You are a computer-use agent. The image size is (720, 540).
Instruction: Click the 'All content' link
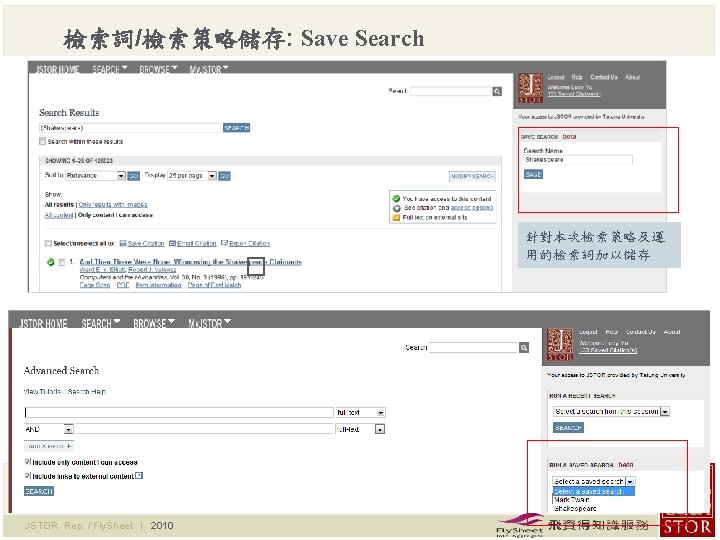click(x=59, y=215)
